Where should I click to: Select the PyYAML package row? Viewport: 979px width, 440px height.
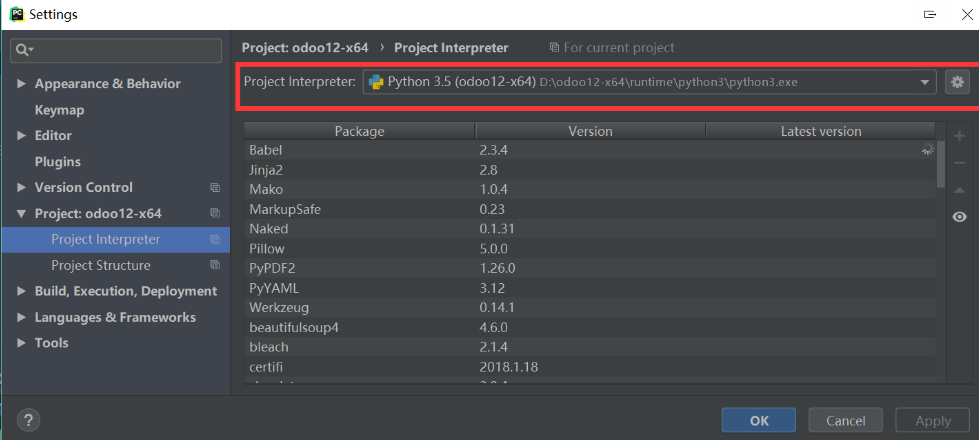click(590, 288)
